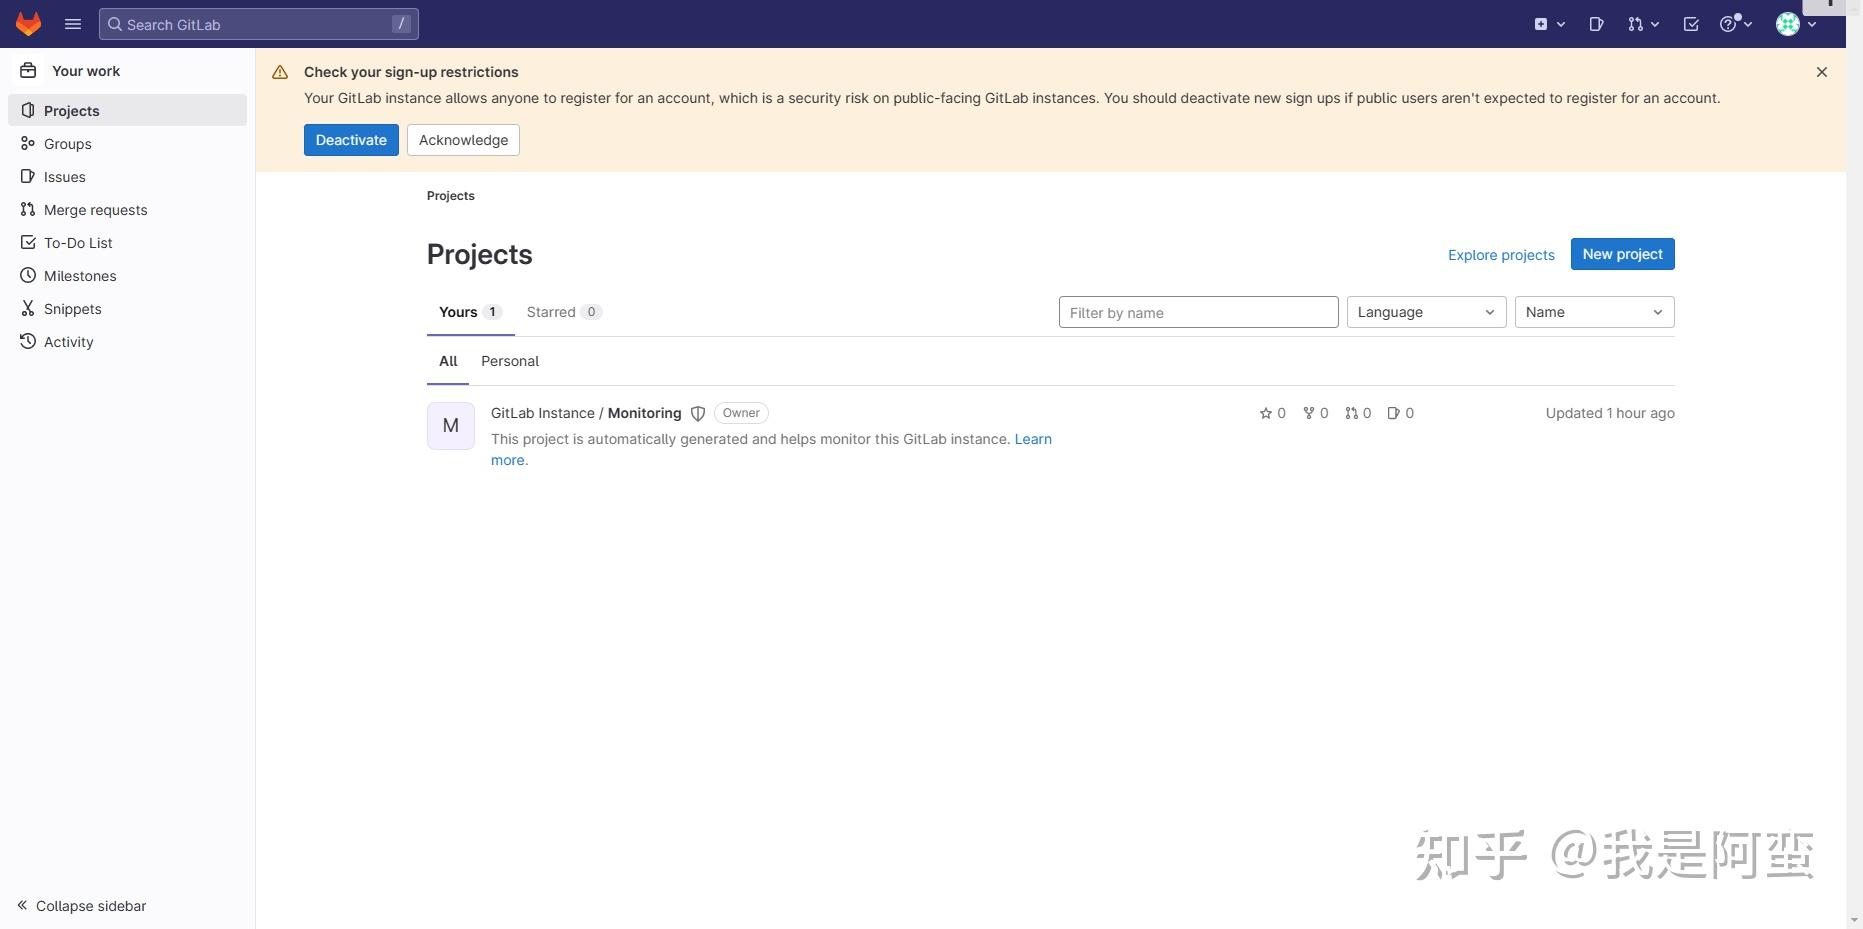Switch to the Yours tab

(x=470, y=312)
